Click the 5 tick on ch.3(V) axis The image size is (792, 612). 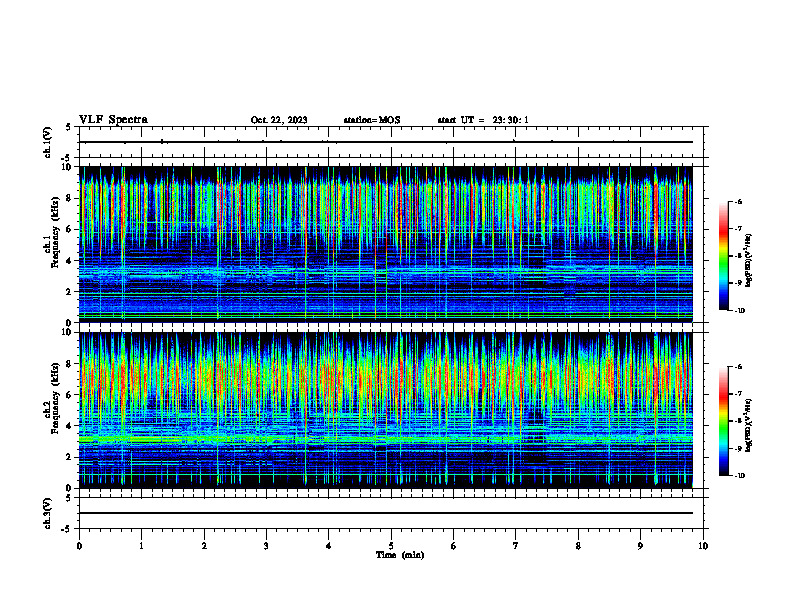(x=68, y=498)
